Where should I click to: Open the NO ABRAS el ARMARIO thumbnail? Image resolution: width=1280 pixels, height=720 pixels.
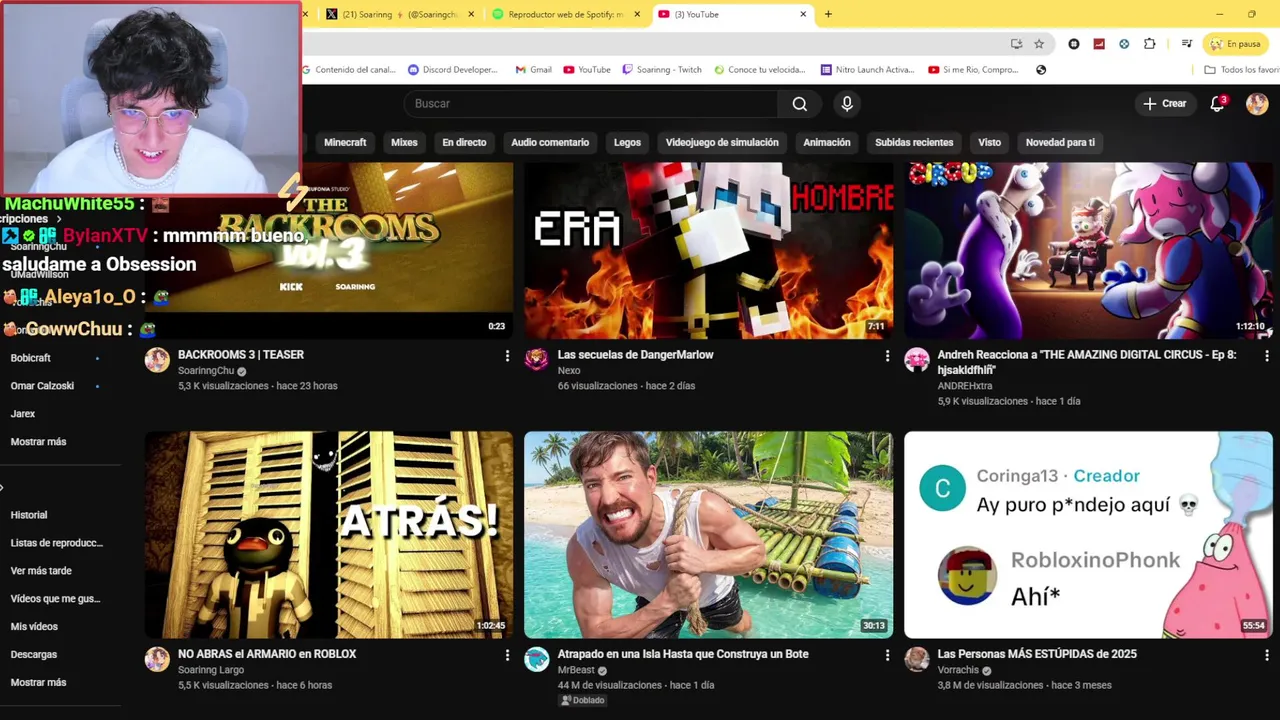pos(329,535)
